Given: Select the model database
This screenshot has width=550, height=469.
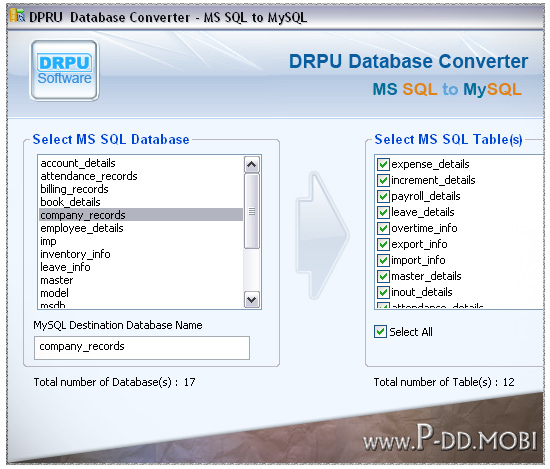Looking at the screenshot, I should click(x=141, y=293).
